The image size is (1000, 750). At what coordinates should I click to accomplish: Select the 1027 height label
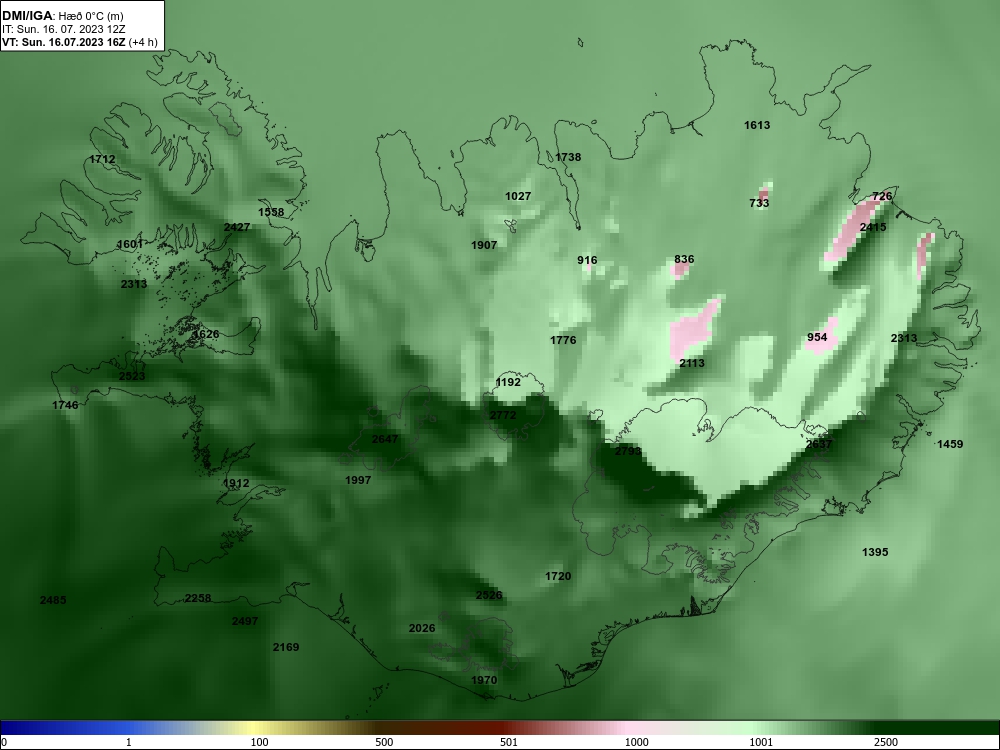[x=518, y=196]
